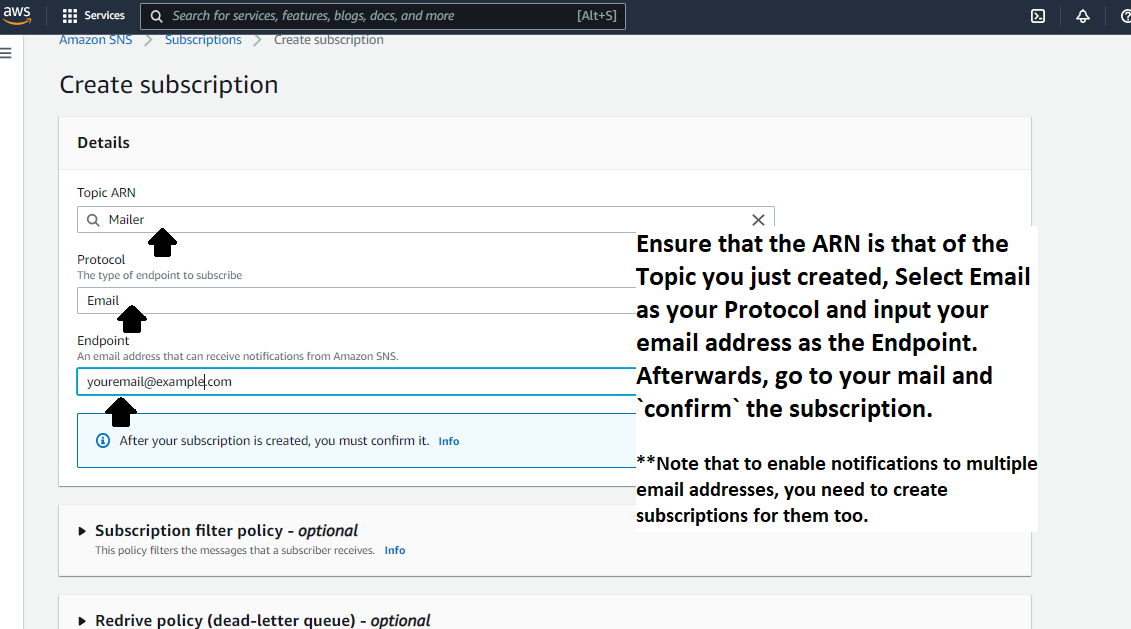Go to Amazon SNS breadcrumb

click(96, 40)
